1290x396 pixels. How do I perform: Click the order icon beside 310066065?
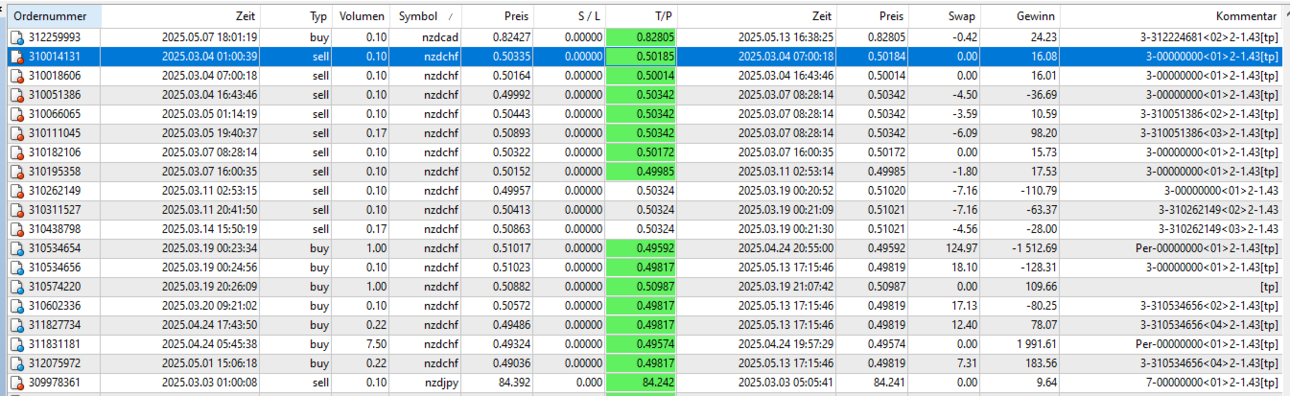coord(16,114)
